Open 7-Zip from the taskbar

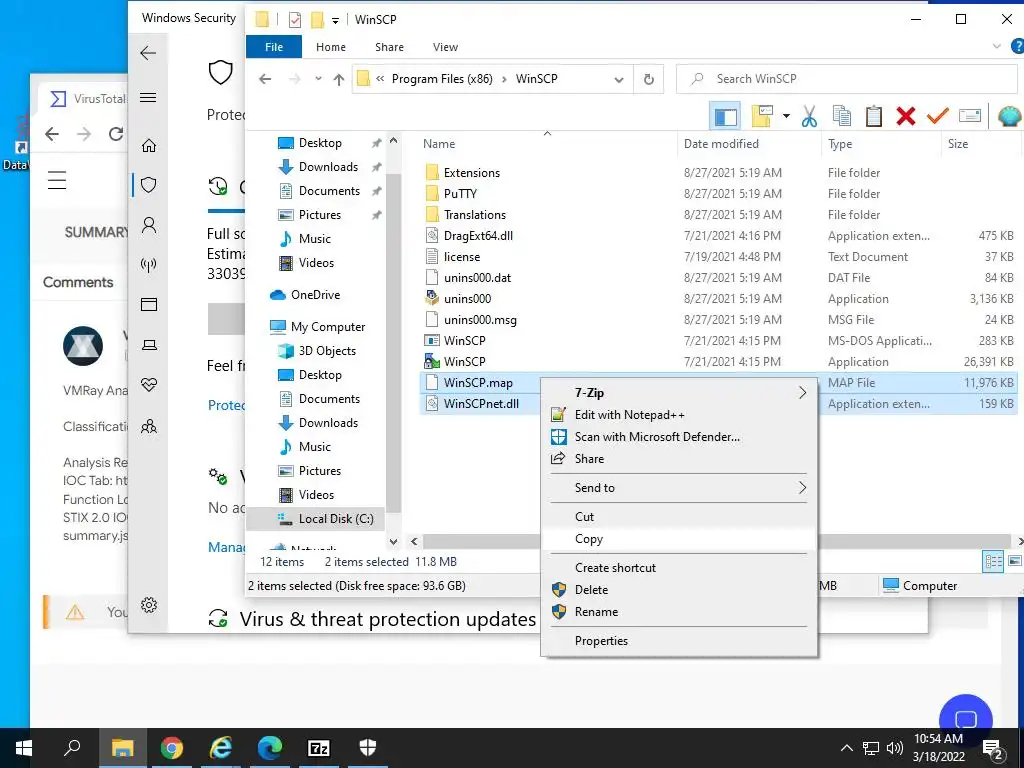(319, 748)
